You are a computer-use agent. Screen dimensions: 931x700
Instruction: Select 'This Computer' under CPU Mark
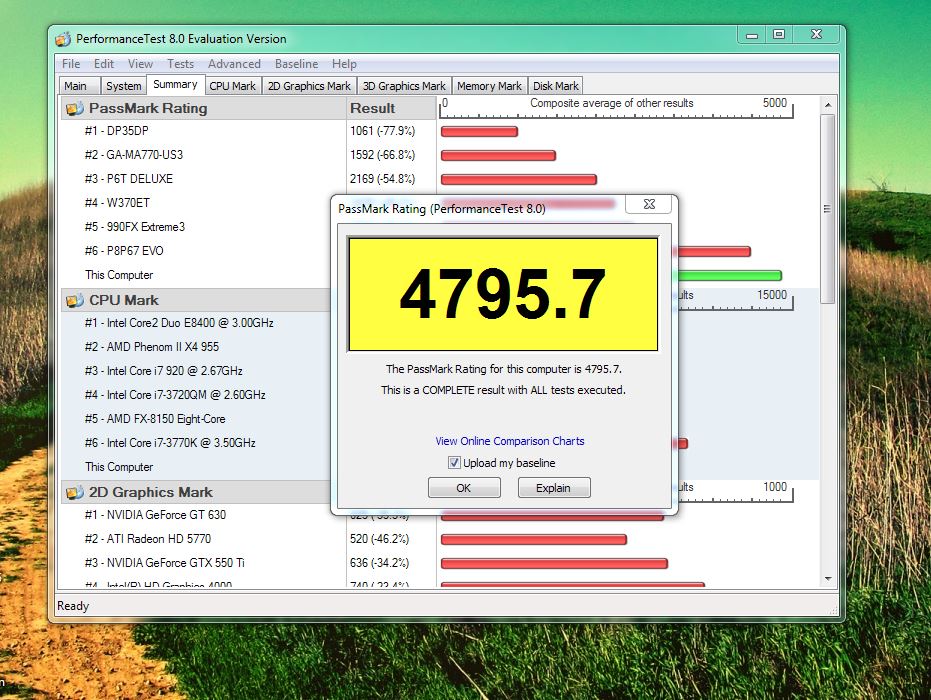click(x=119, y=467)
